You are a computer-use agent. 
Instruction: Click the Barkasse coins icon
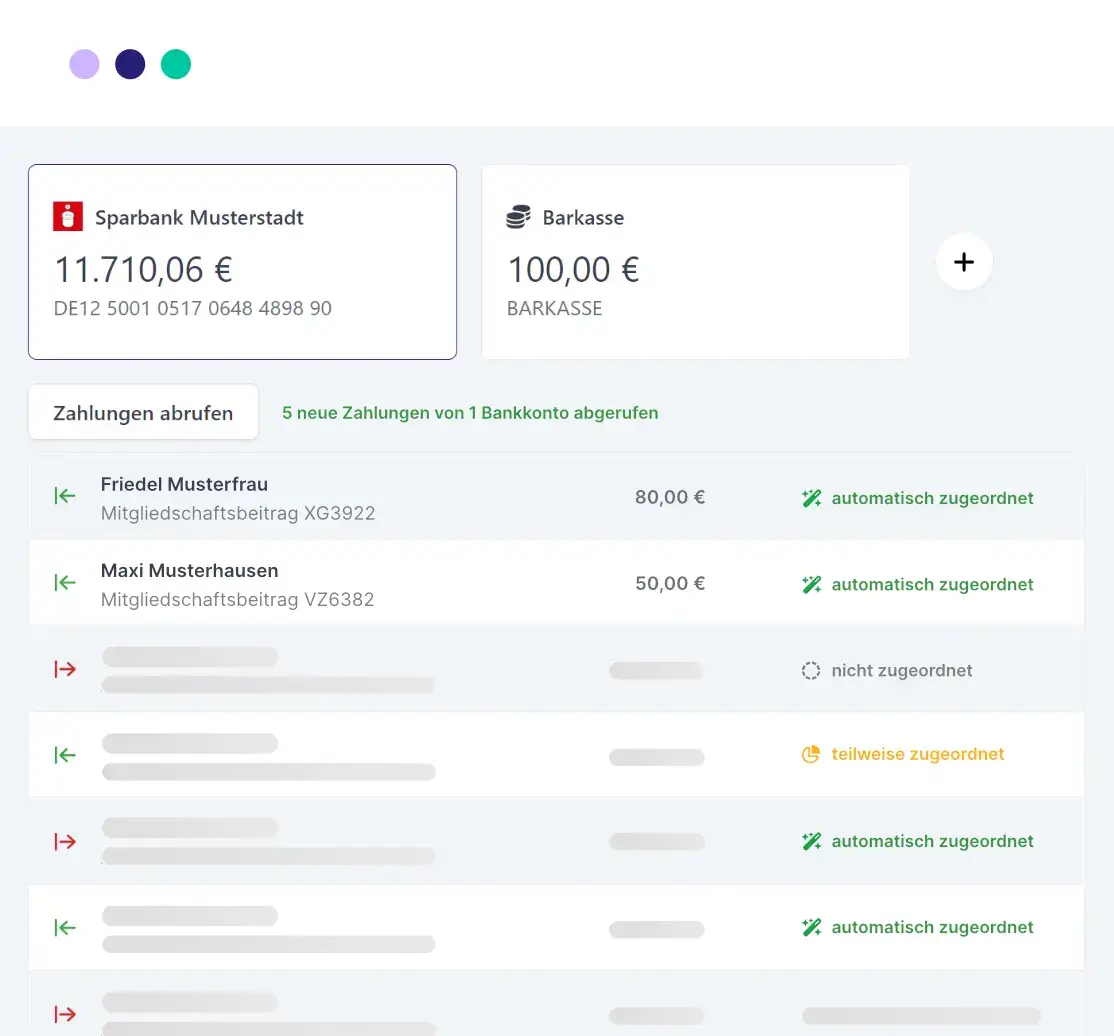coord(518,217)
